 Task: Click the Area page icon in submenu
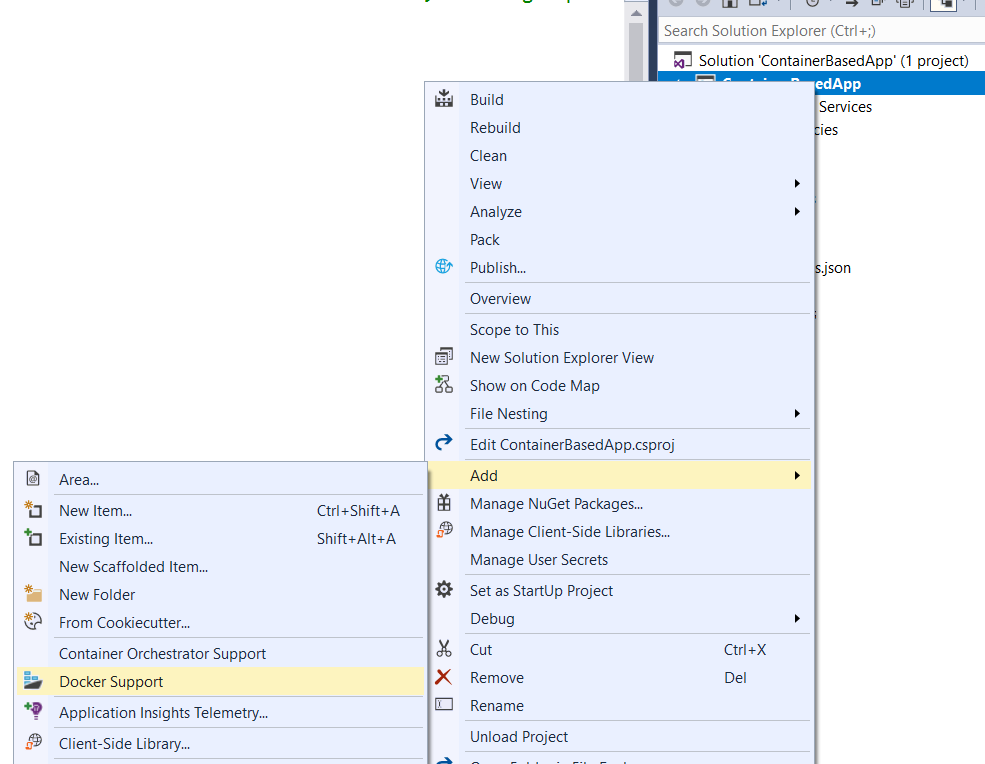pyautogui.click(x=33, y=479)
